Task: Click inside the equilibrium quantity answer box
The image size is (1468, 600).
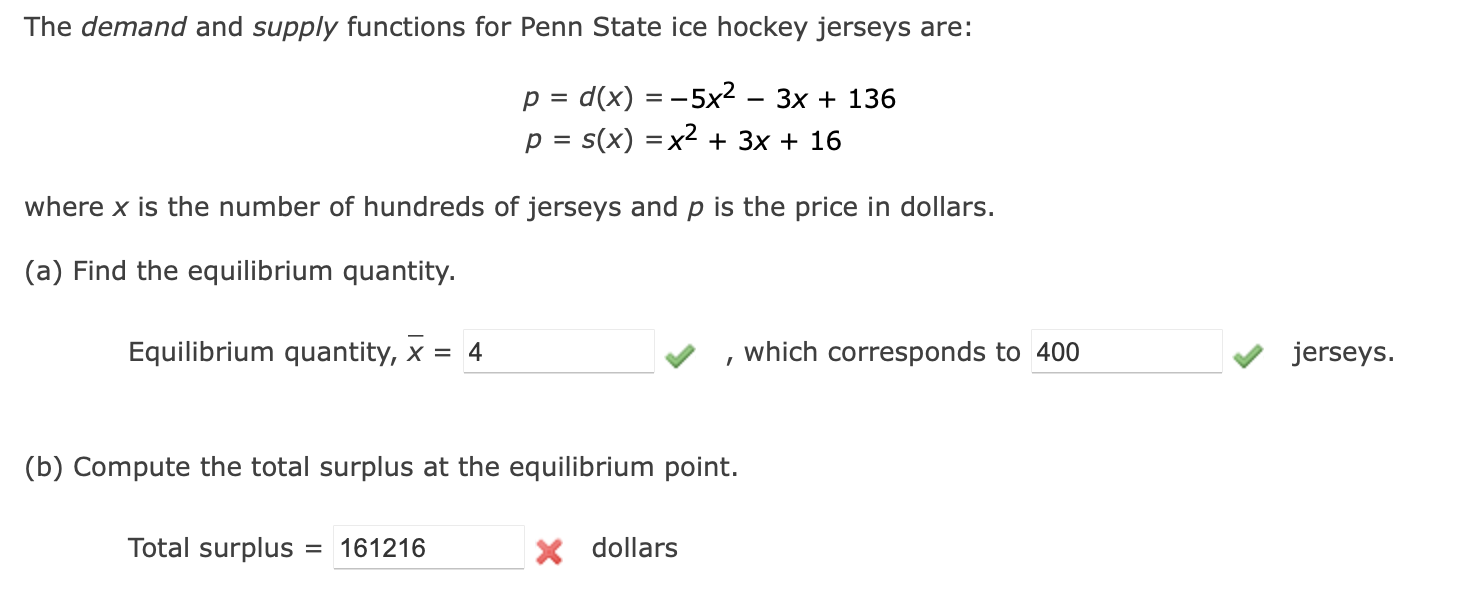Action: pyautogui.click(x=557, y=352)
